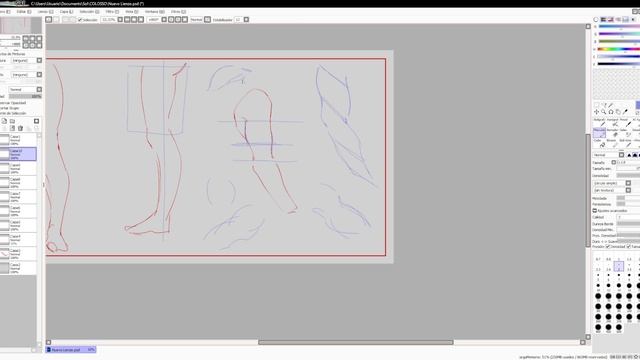Select the zoom magnifier tool

[603, 112]
